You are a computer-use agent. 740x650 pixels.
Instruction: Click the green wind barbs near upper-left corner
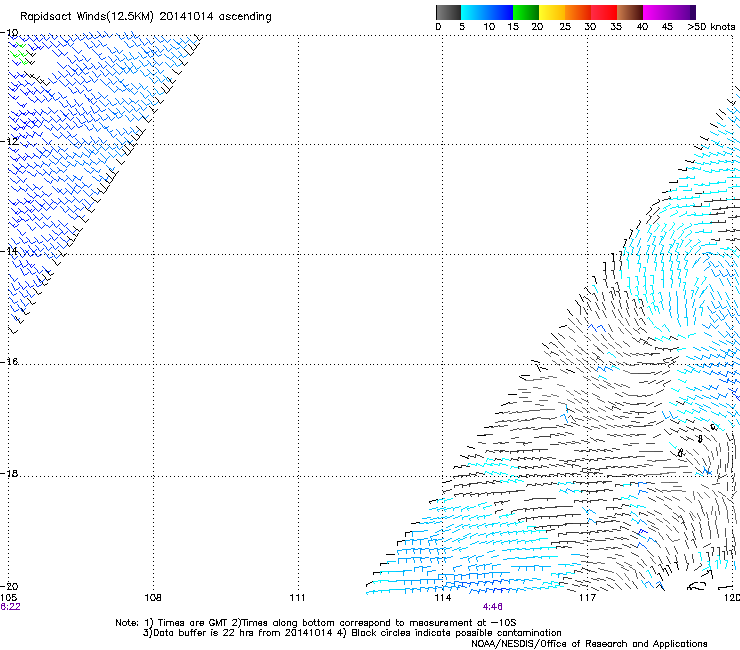pos(19,53)
